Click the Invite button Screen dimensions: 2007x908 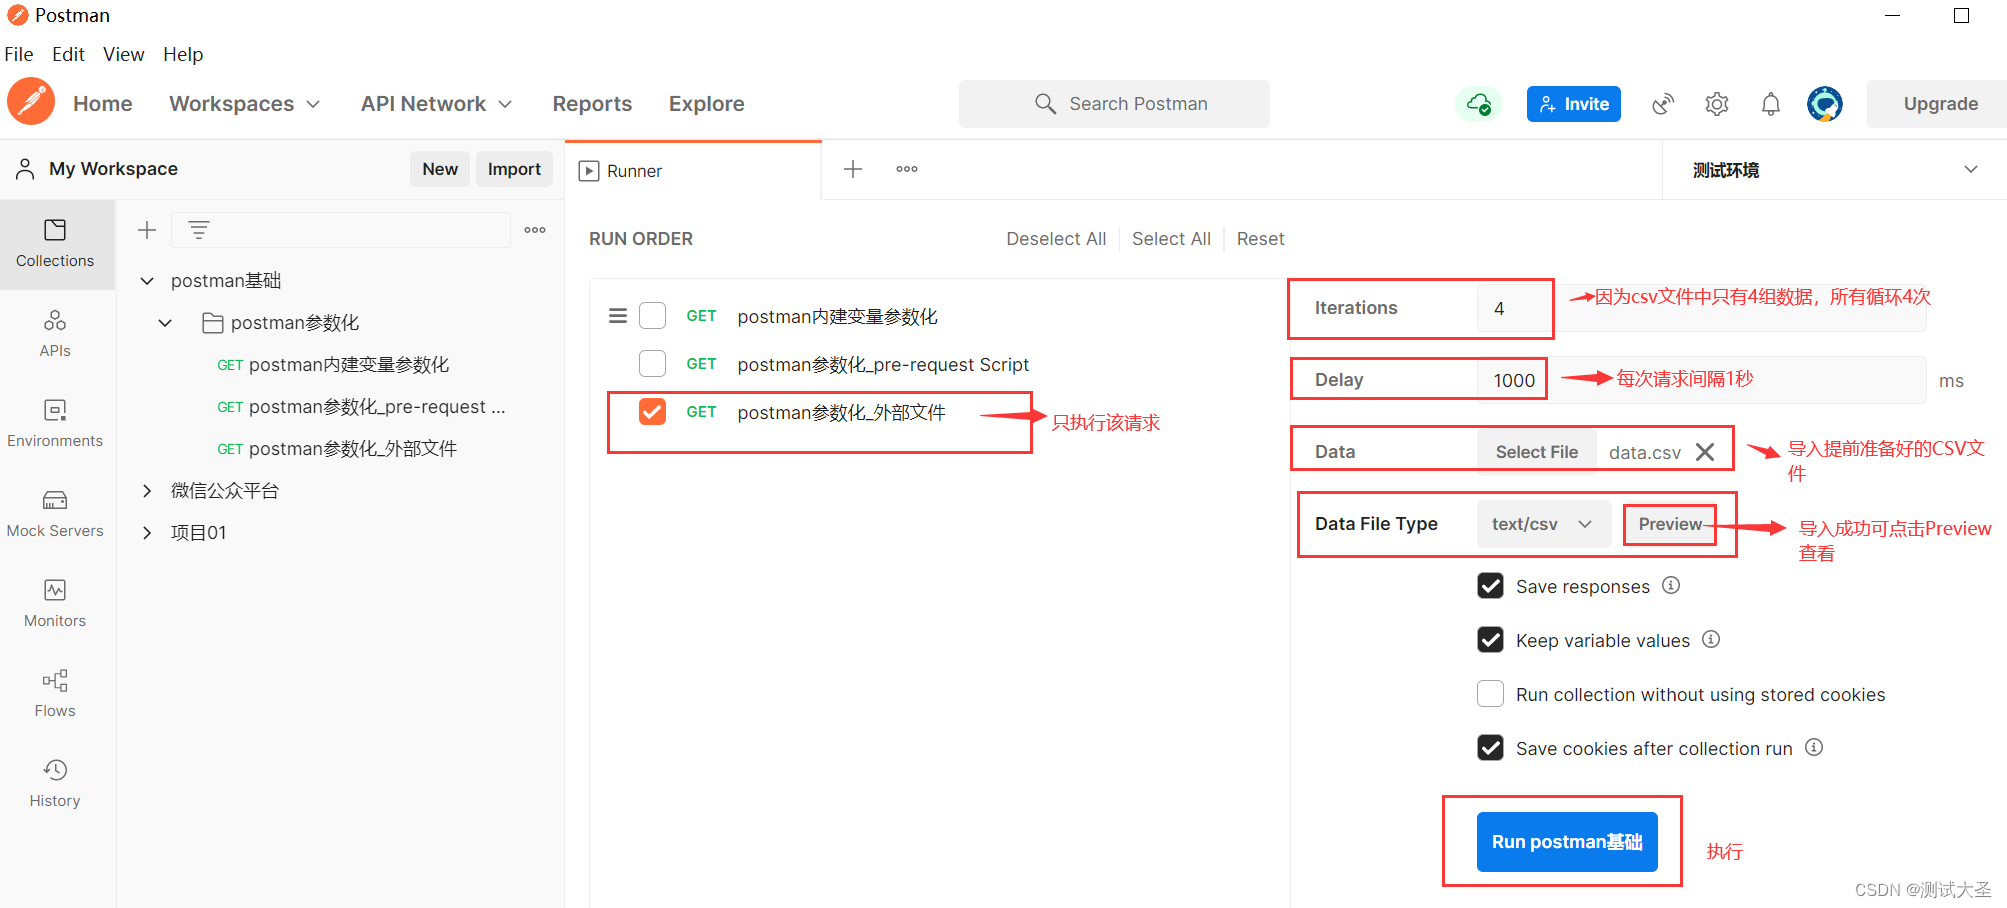[x=1574, y=104]
